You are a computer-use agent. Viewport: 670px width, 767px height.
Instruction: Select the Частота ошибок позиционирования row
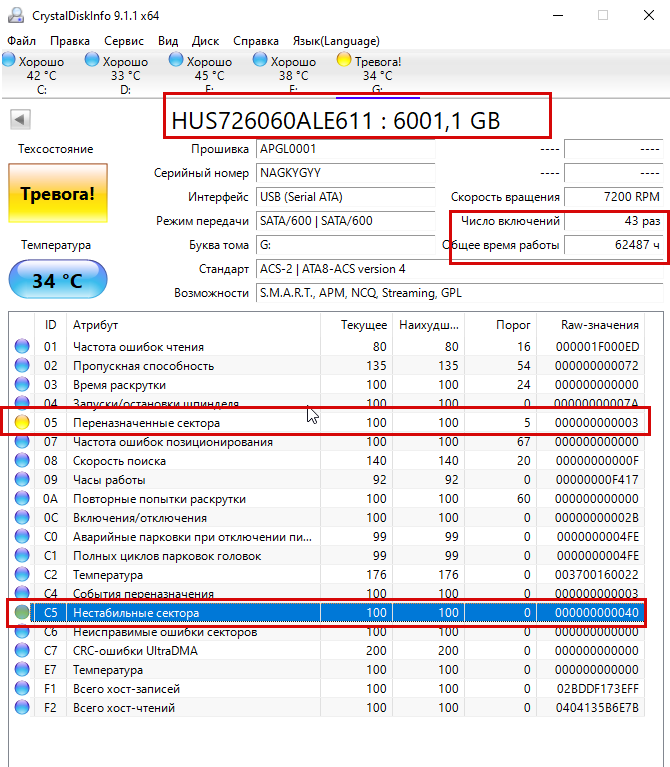(327, 442)
